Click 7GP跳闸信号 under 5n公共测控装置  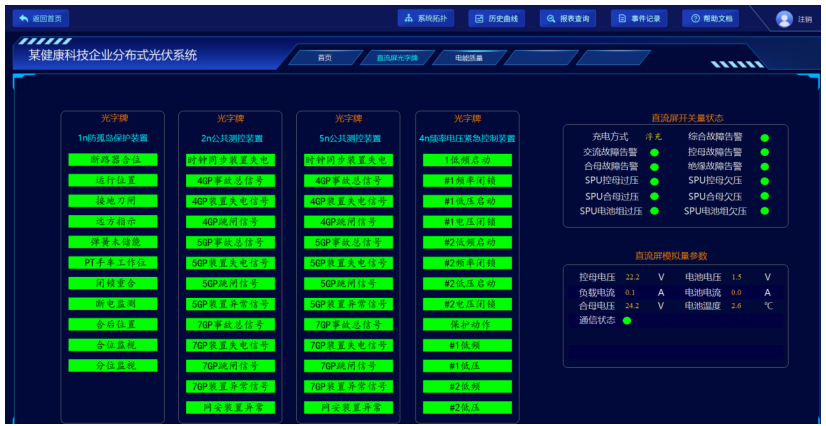tap(348, 365)
